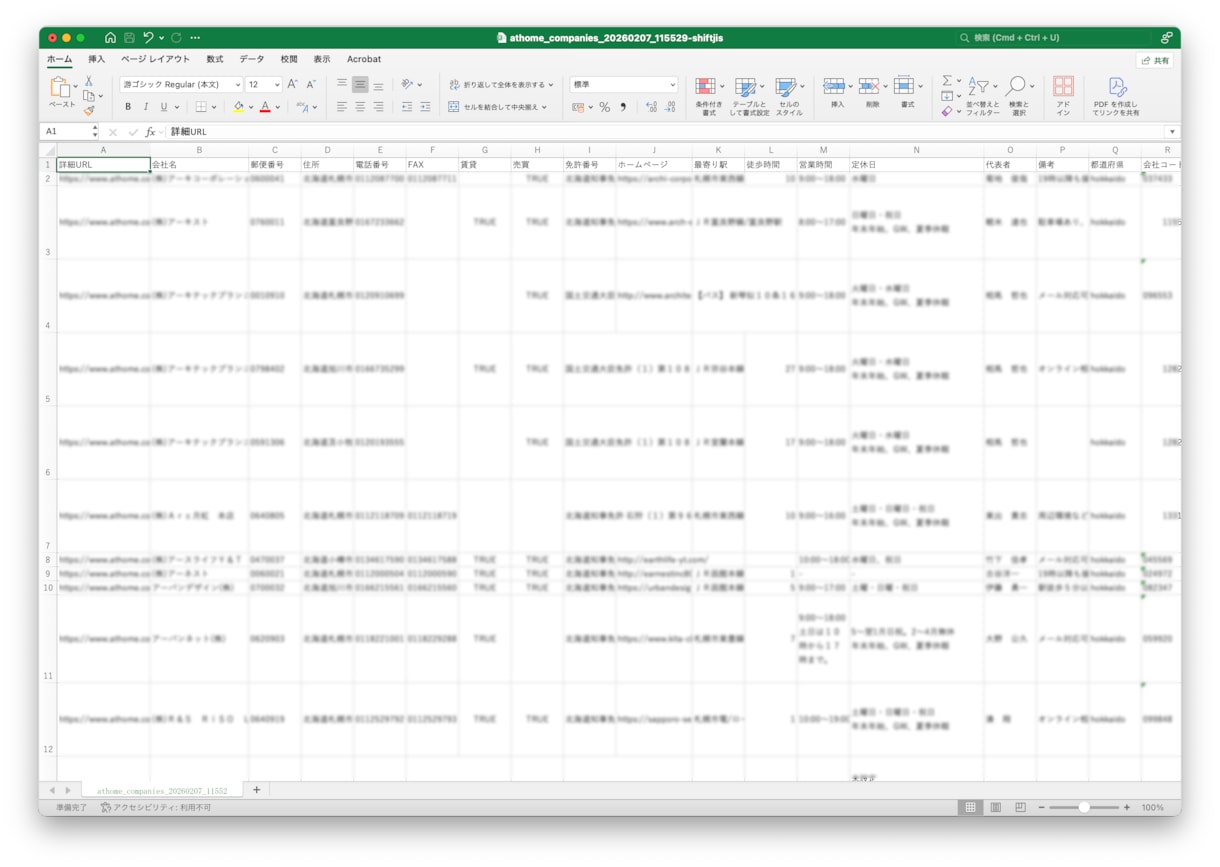The width and height of the screenshot is (1220, 867).
Task: Toggle center horizontal alignment
Action: pos(360,107)
